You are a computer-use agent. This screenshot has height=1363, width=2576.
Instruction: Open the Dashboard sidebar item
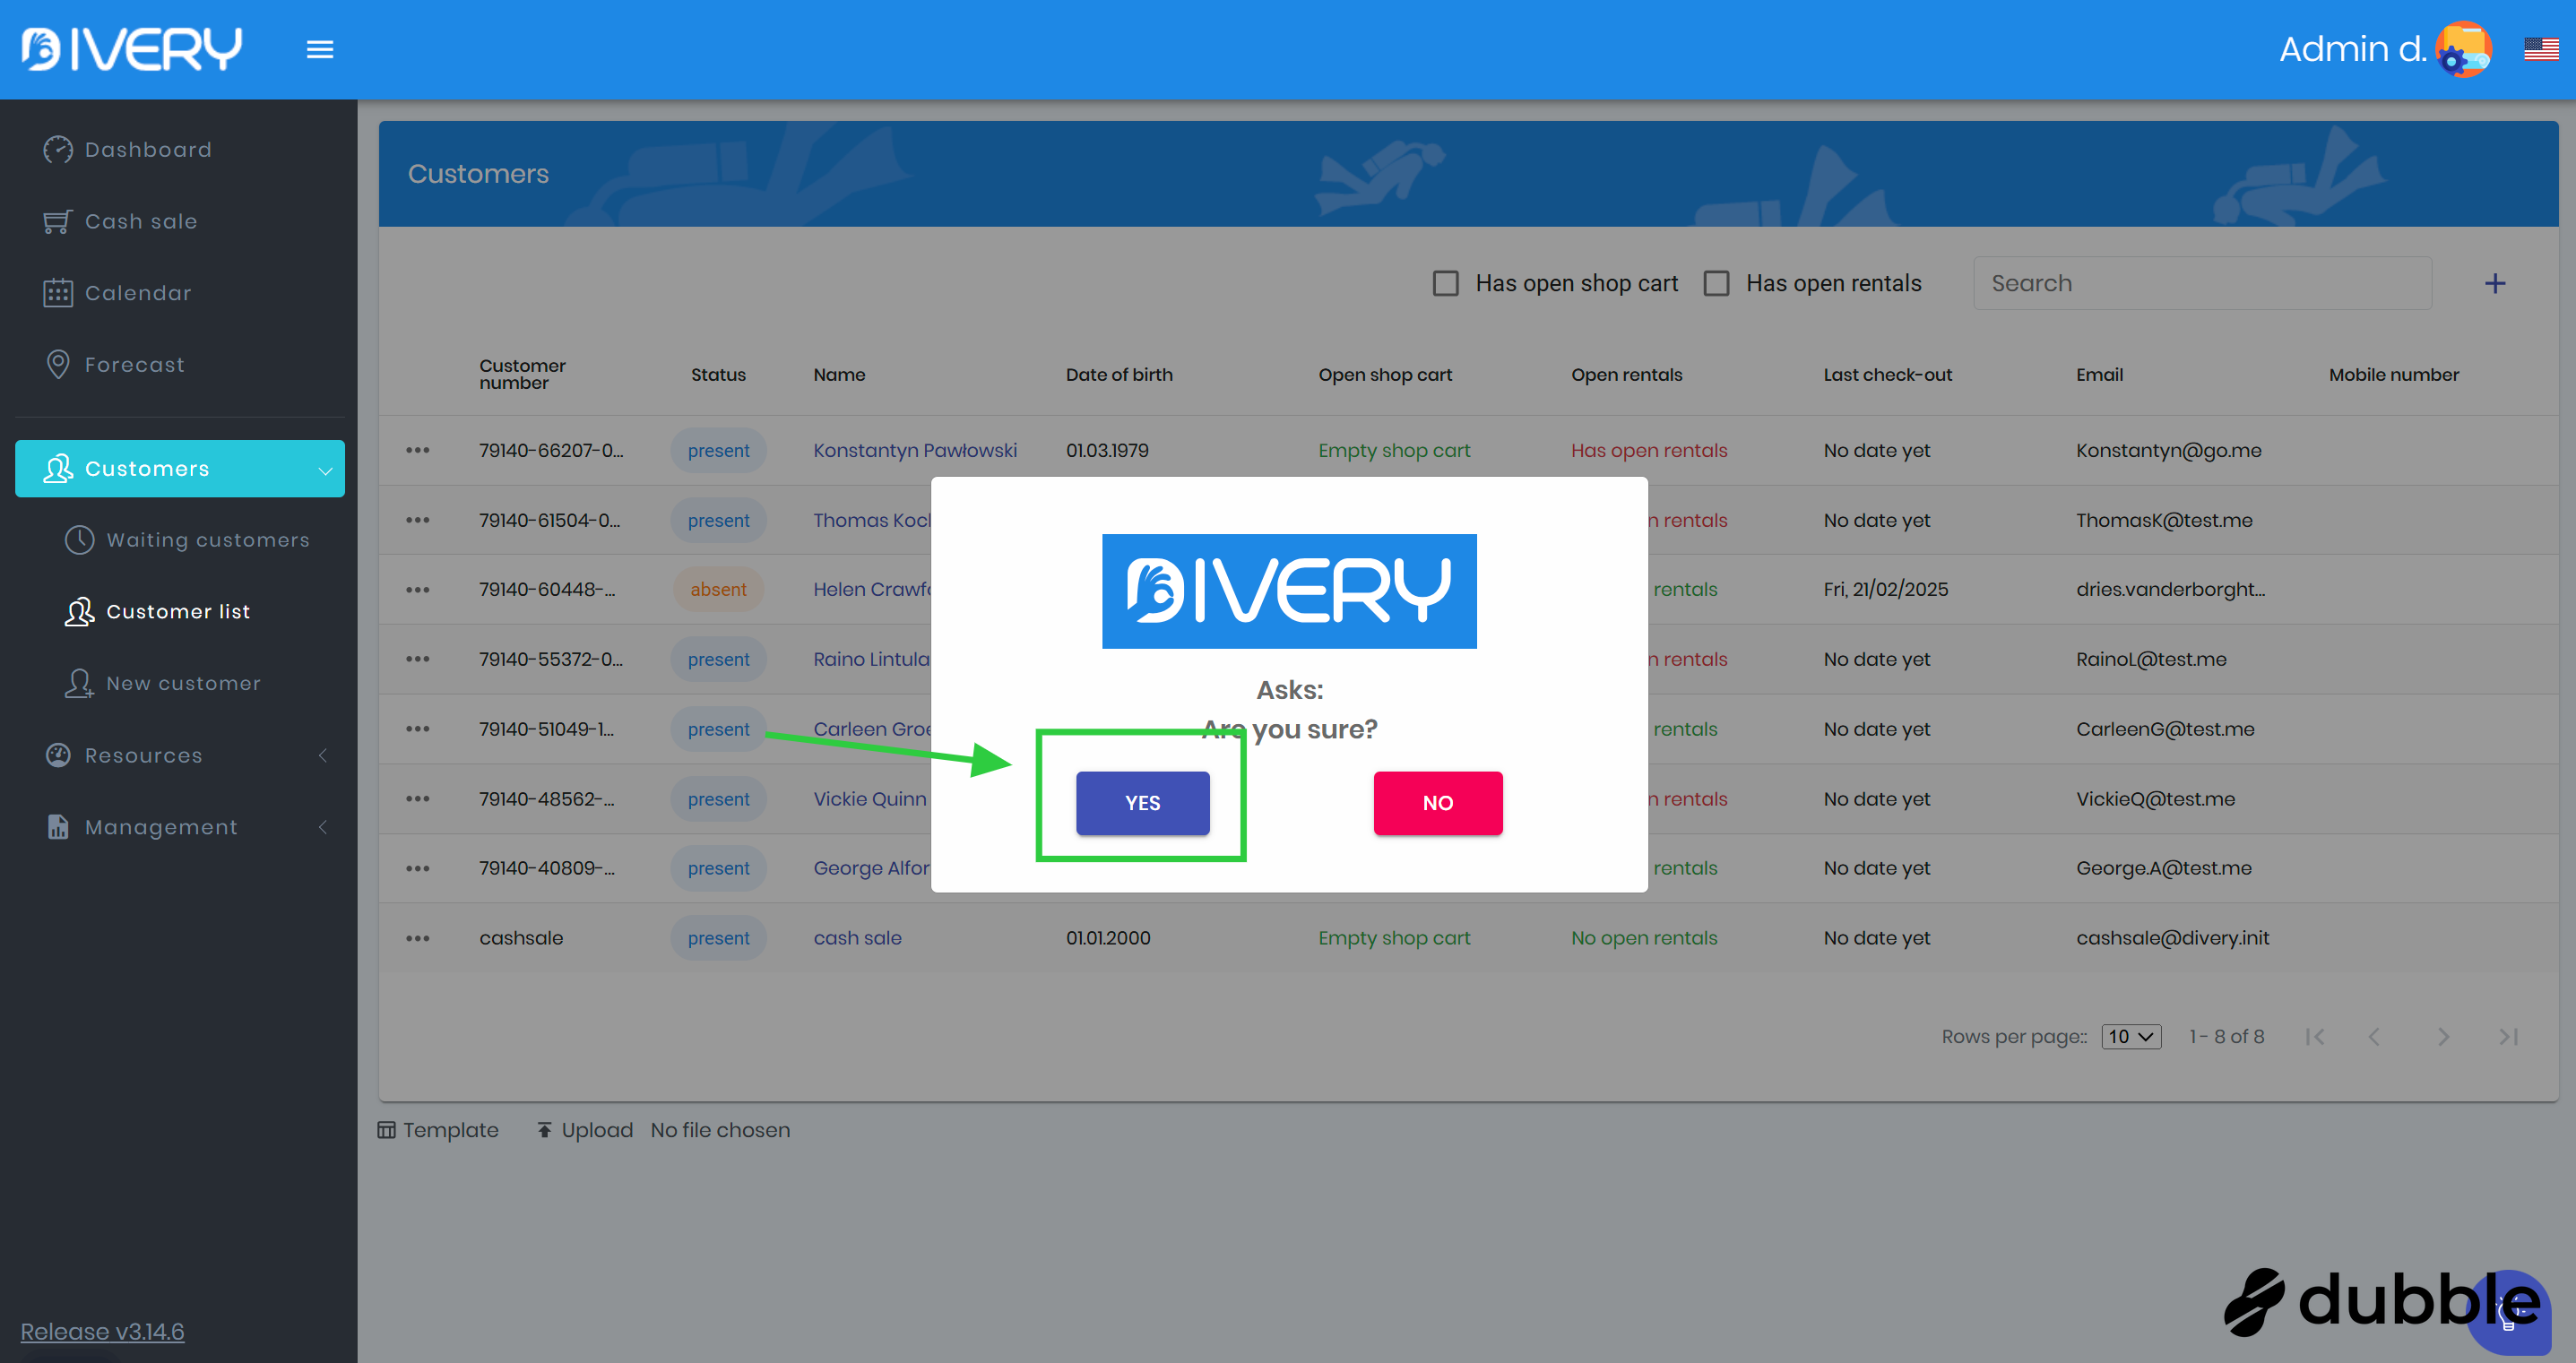point(148,150)
